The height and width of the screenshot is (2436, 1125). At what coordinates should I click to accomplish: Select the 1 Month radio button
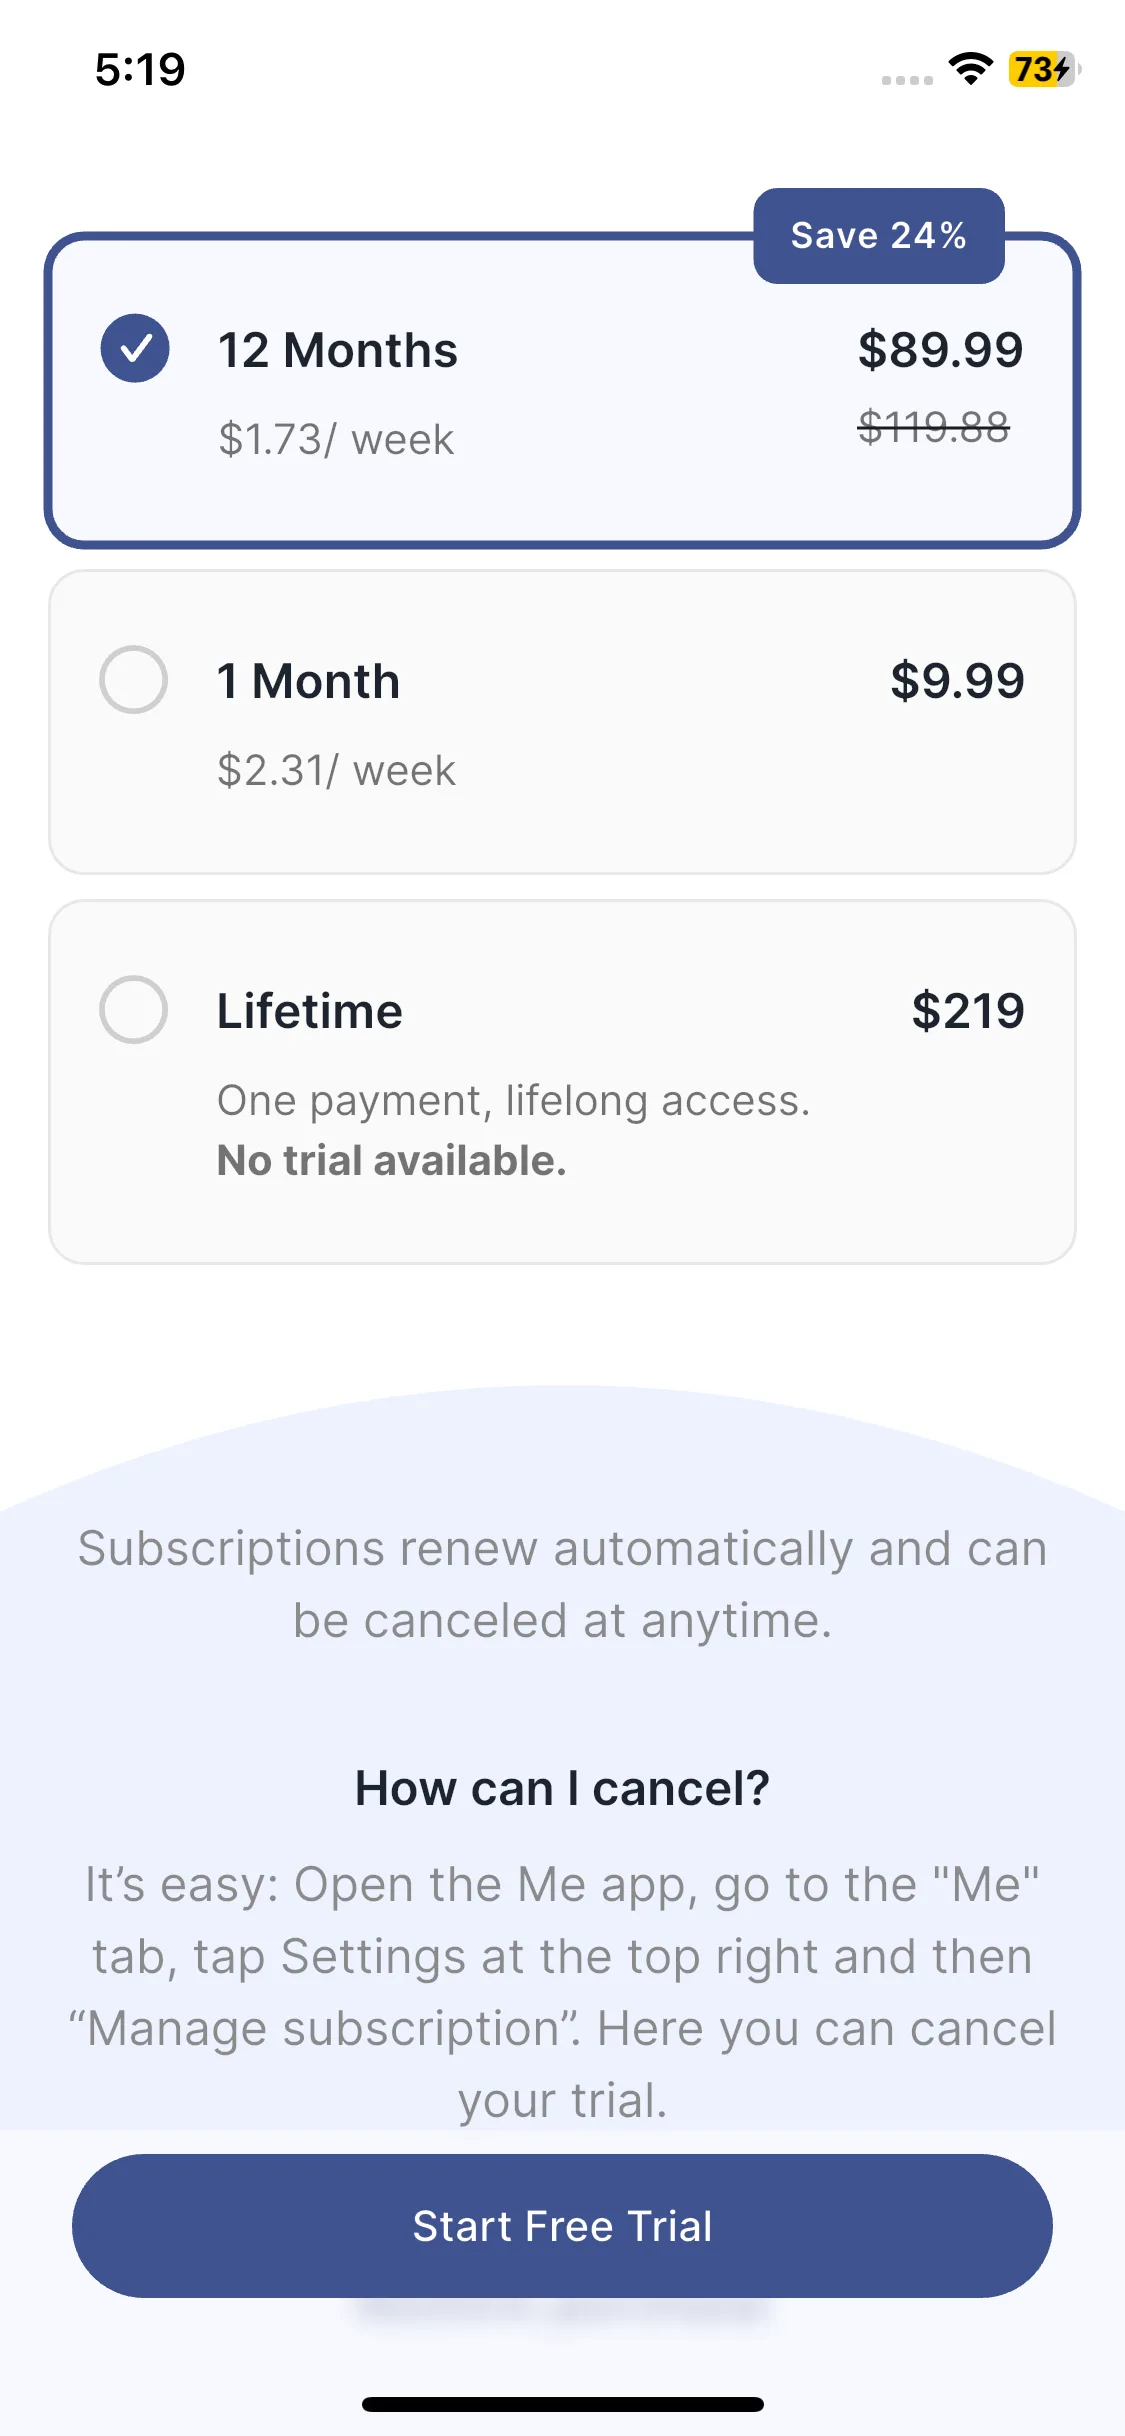133,680
